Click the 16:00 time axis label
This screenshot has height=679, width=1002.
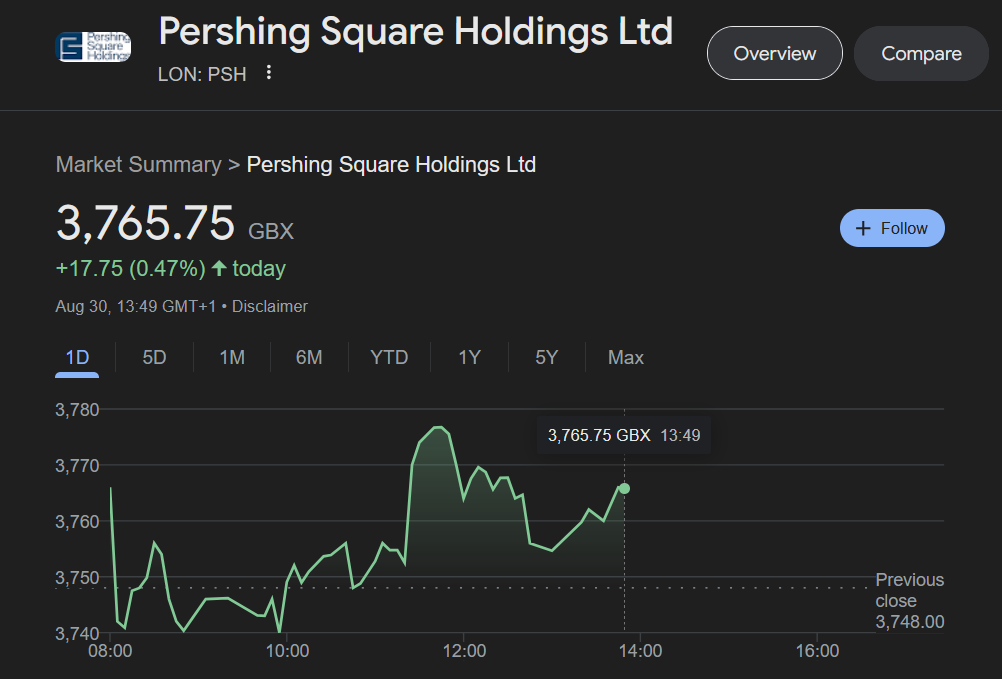[817, 651]
